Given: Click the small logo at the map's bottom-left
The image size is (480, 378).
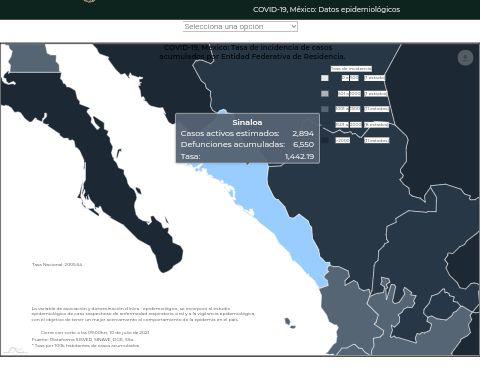Looking at the screenshot, I should (15, 350).
